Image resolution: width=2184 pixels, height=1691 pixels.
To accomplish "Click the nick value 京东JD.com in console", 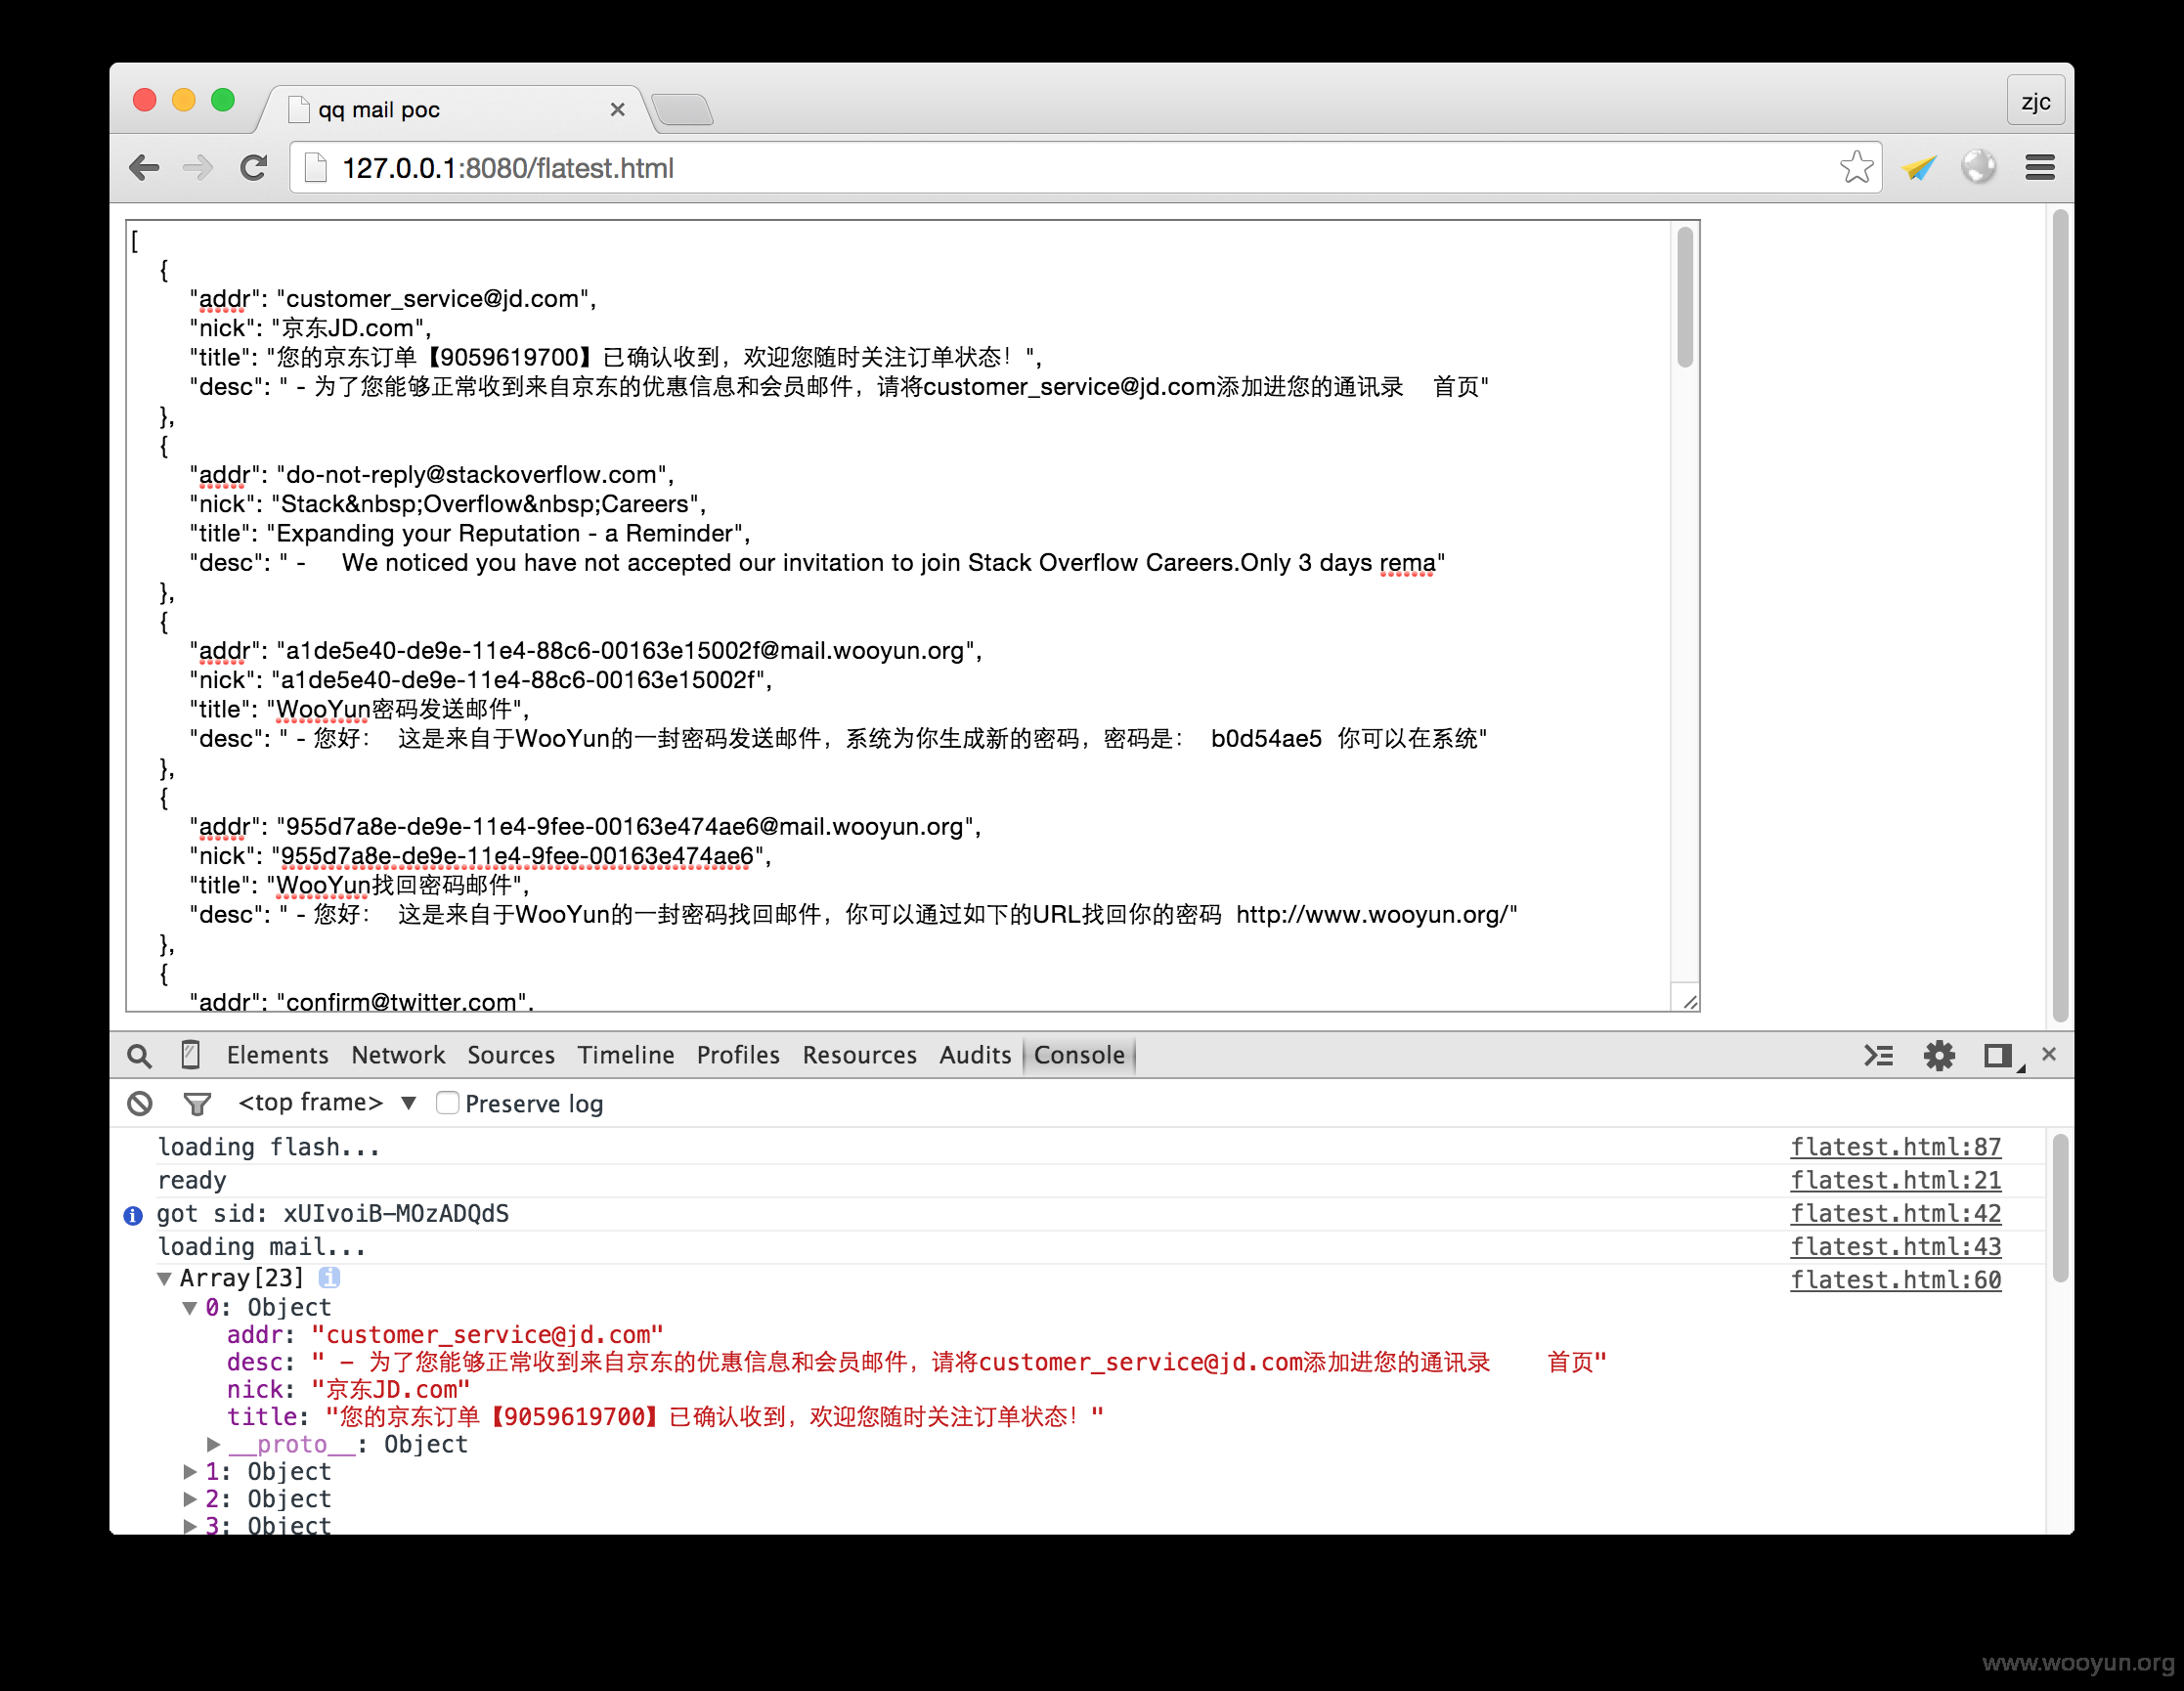I will (x=390, y=1389).
